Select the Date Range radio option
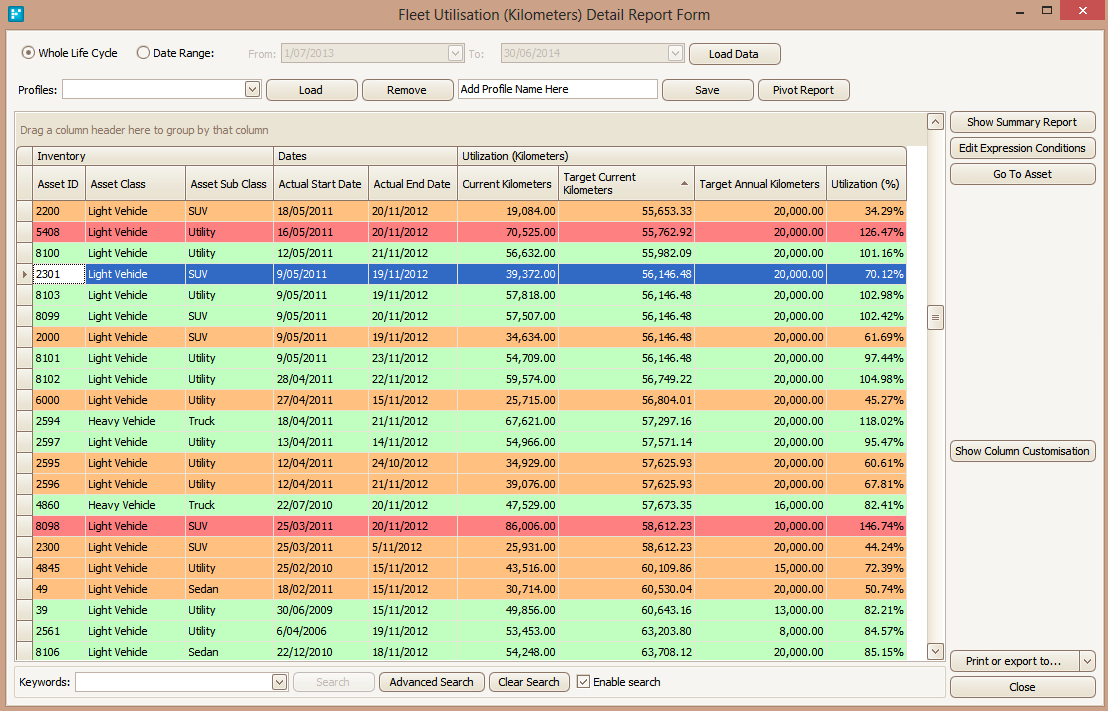 [143, 53]
